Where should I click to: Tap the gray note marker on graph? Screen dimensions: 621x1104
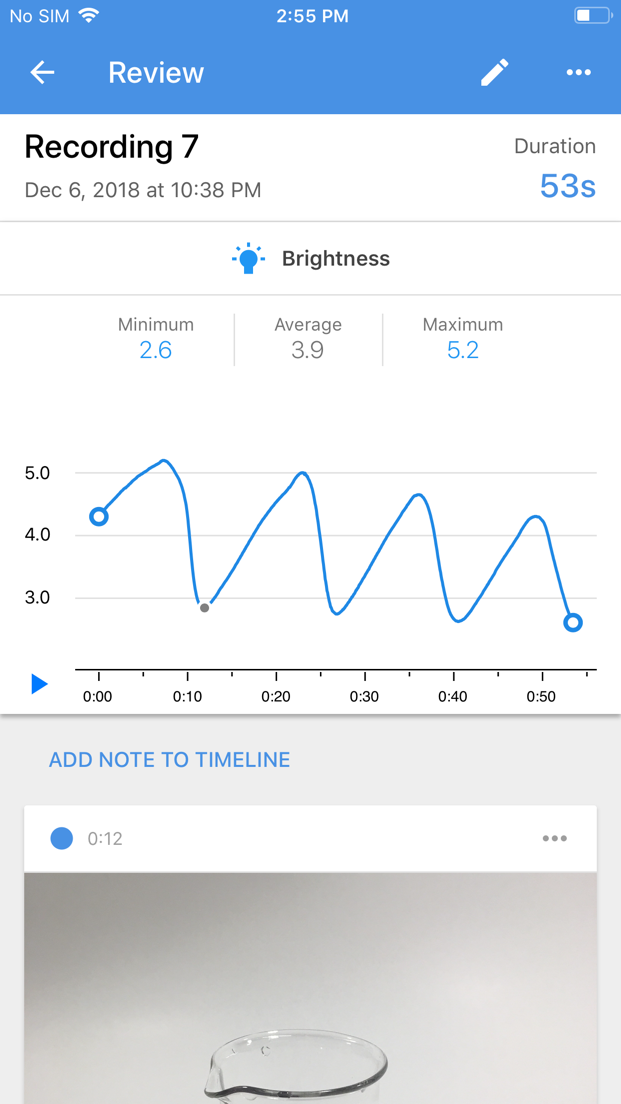tap(205, 608)
